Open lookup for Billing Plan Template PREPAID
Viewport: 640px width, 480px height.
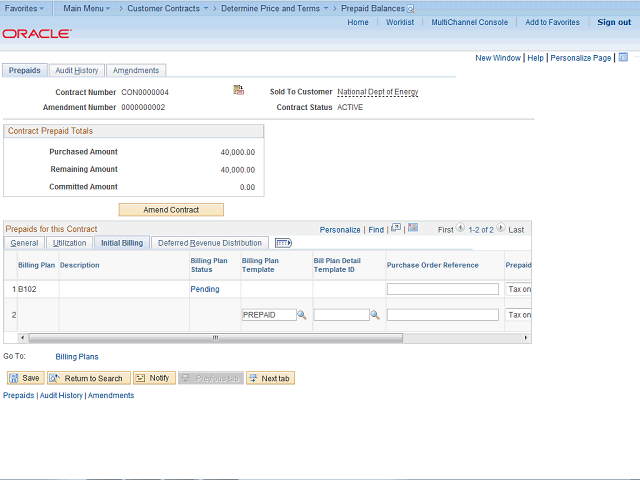pos(302,315)
